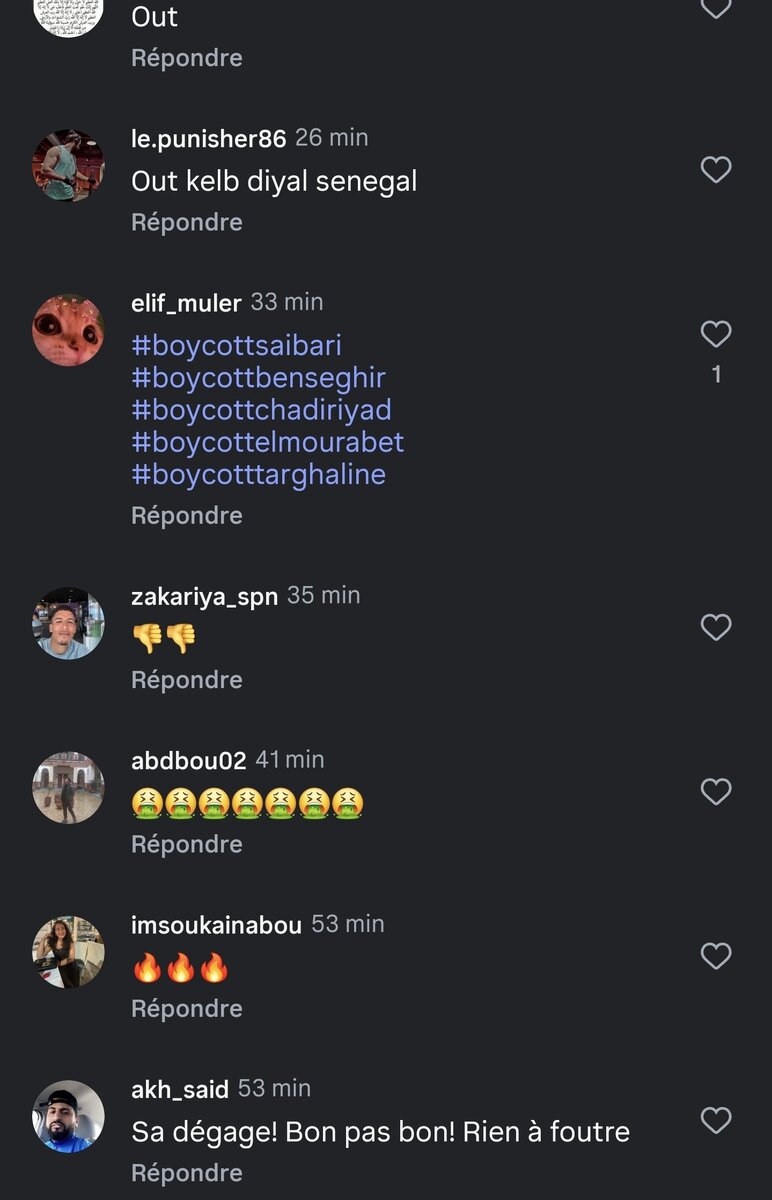
Task: Tap imsoukainabou's avatar
Action: coord(68,952)
